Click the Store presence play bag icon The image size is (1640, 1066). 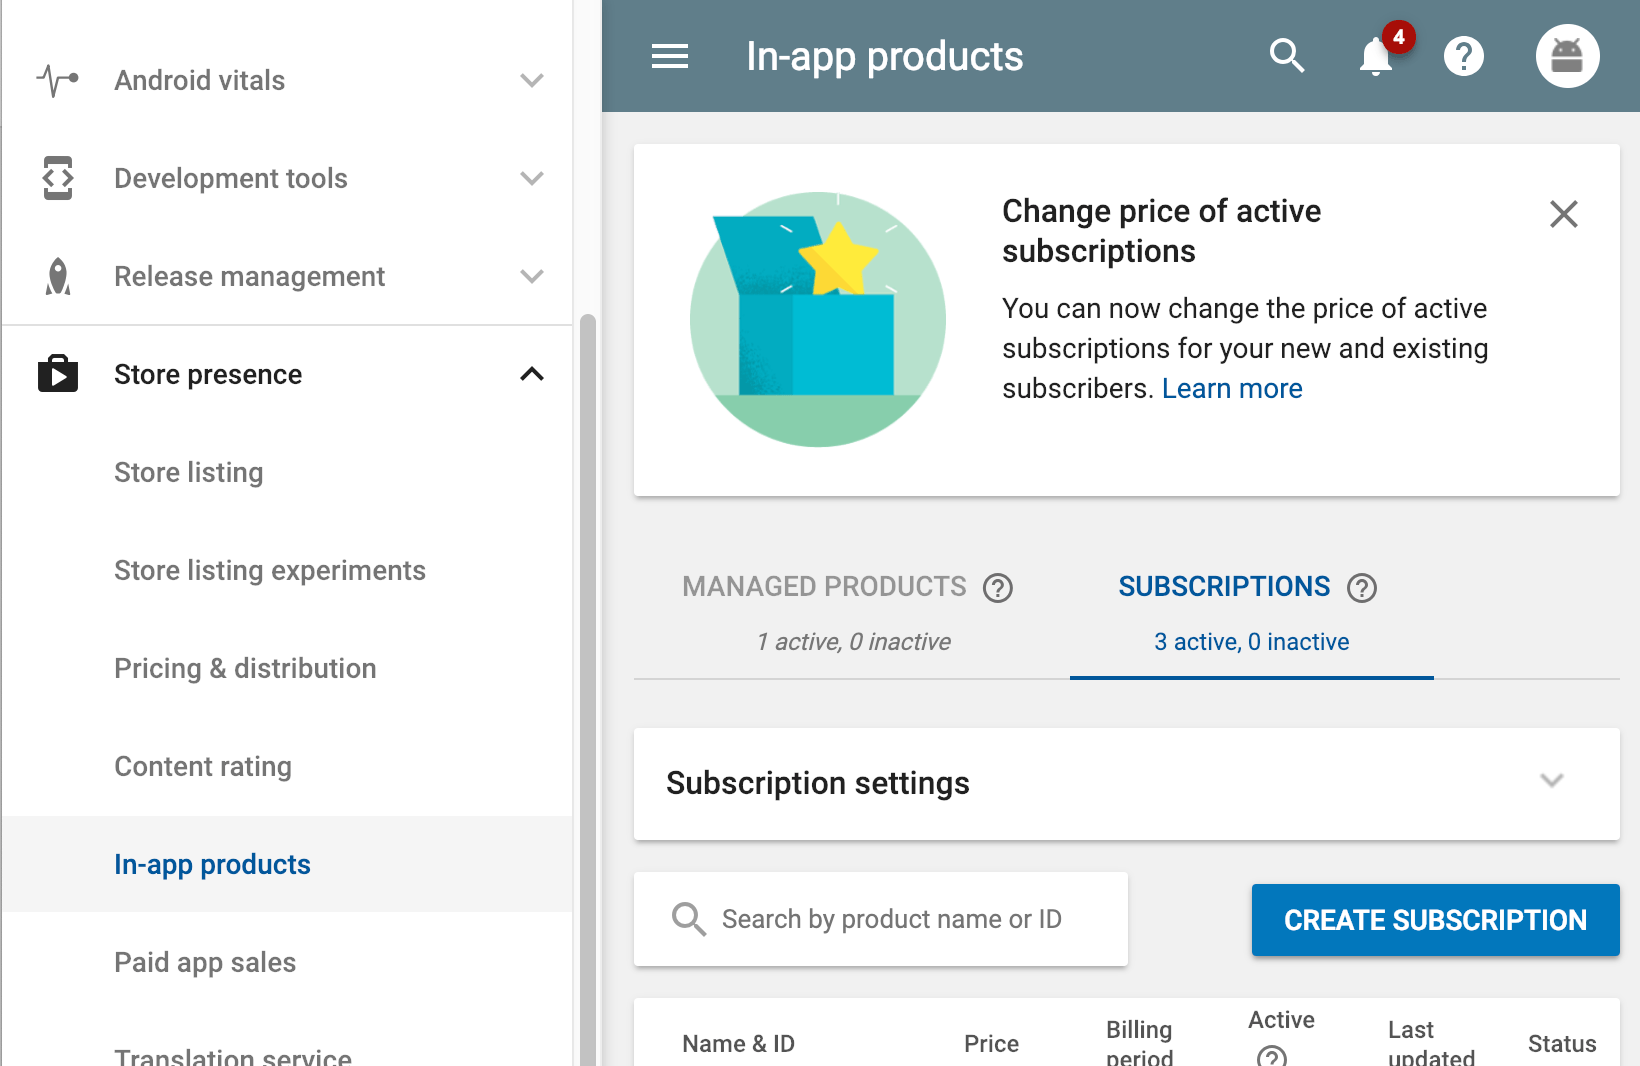coord(58,374)
